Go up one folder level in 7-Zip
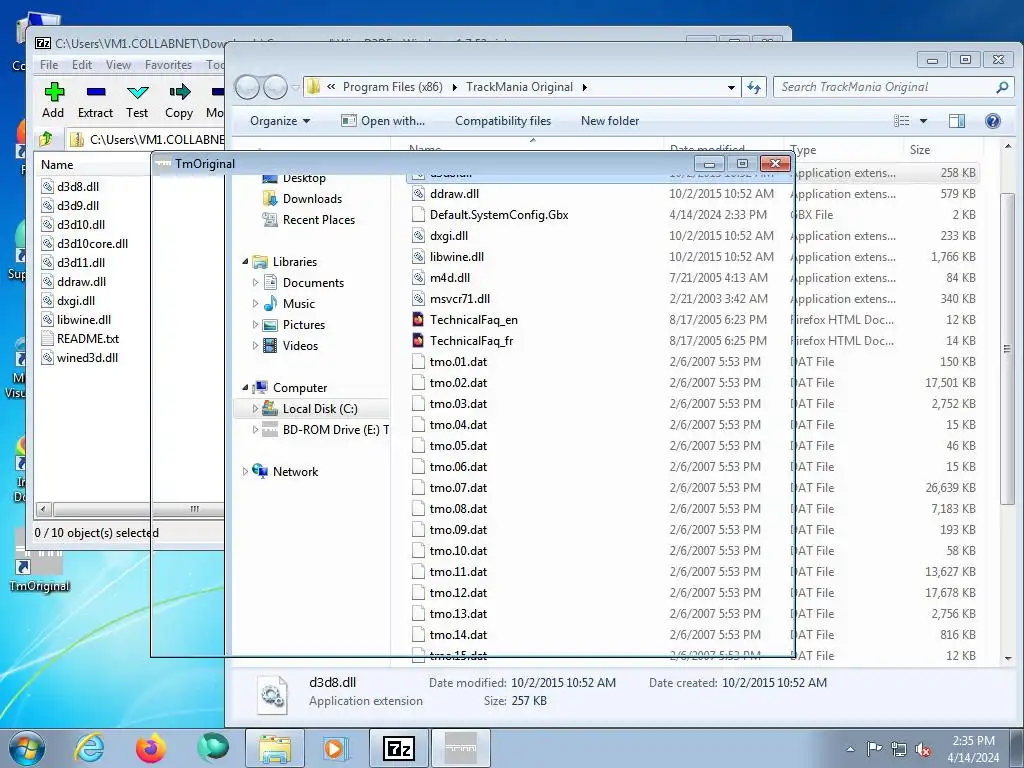Viewport: 1024px width, 768px height. 46,139
